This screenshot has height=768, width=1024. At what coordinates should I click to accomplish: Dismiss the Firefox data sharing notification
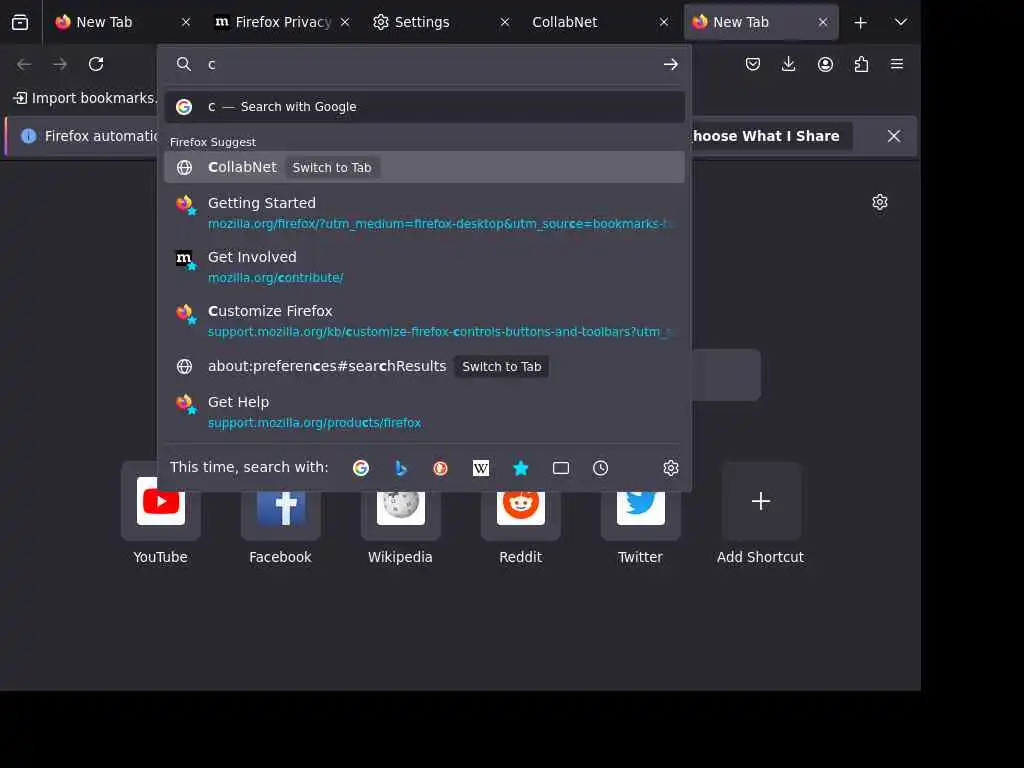point(894,136)
